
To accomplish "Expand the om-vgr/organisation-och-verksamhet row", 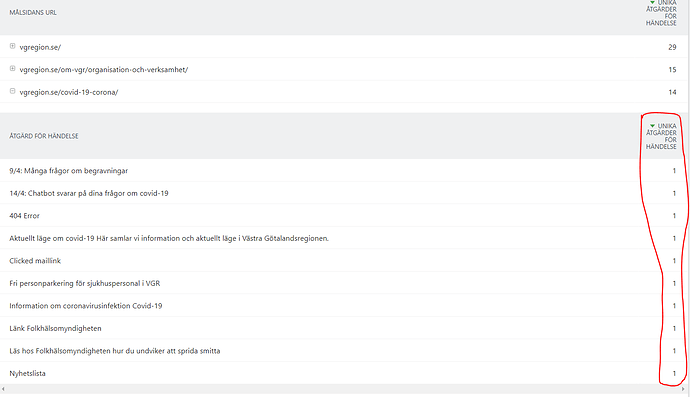I will click(x=12, y=68).
